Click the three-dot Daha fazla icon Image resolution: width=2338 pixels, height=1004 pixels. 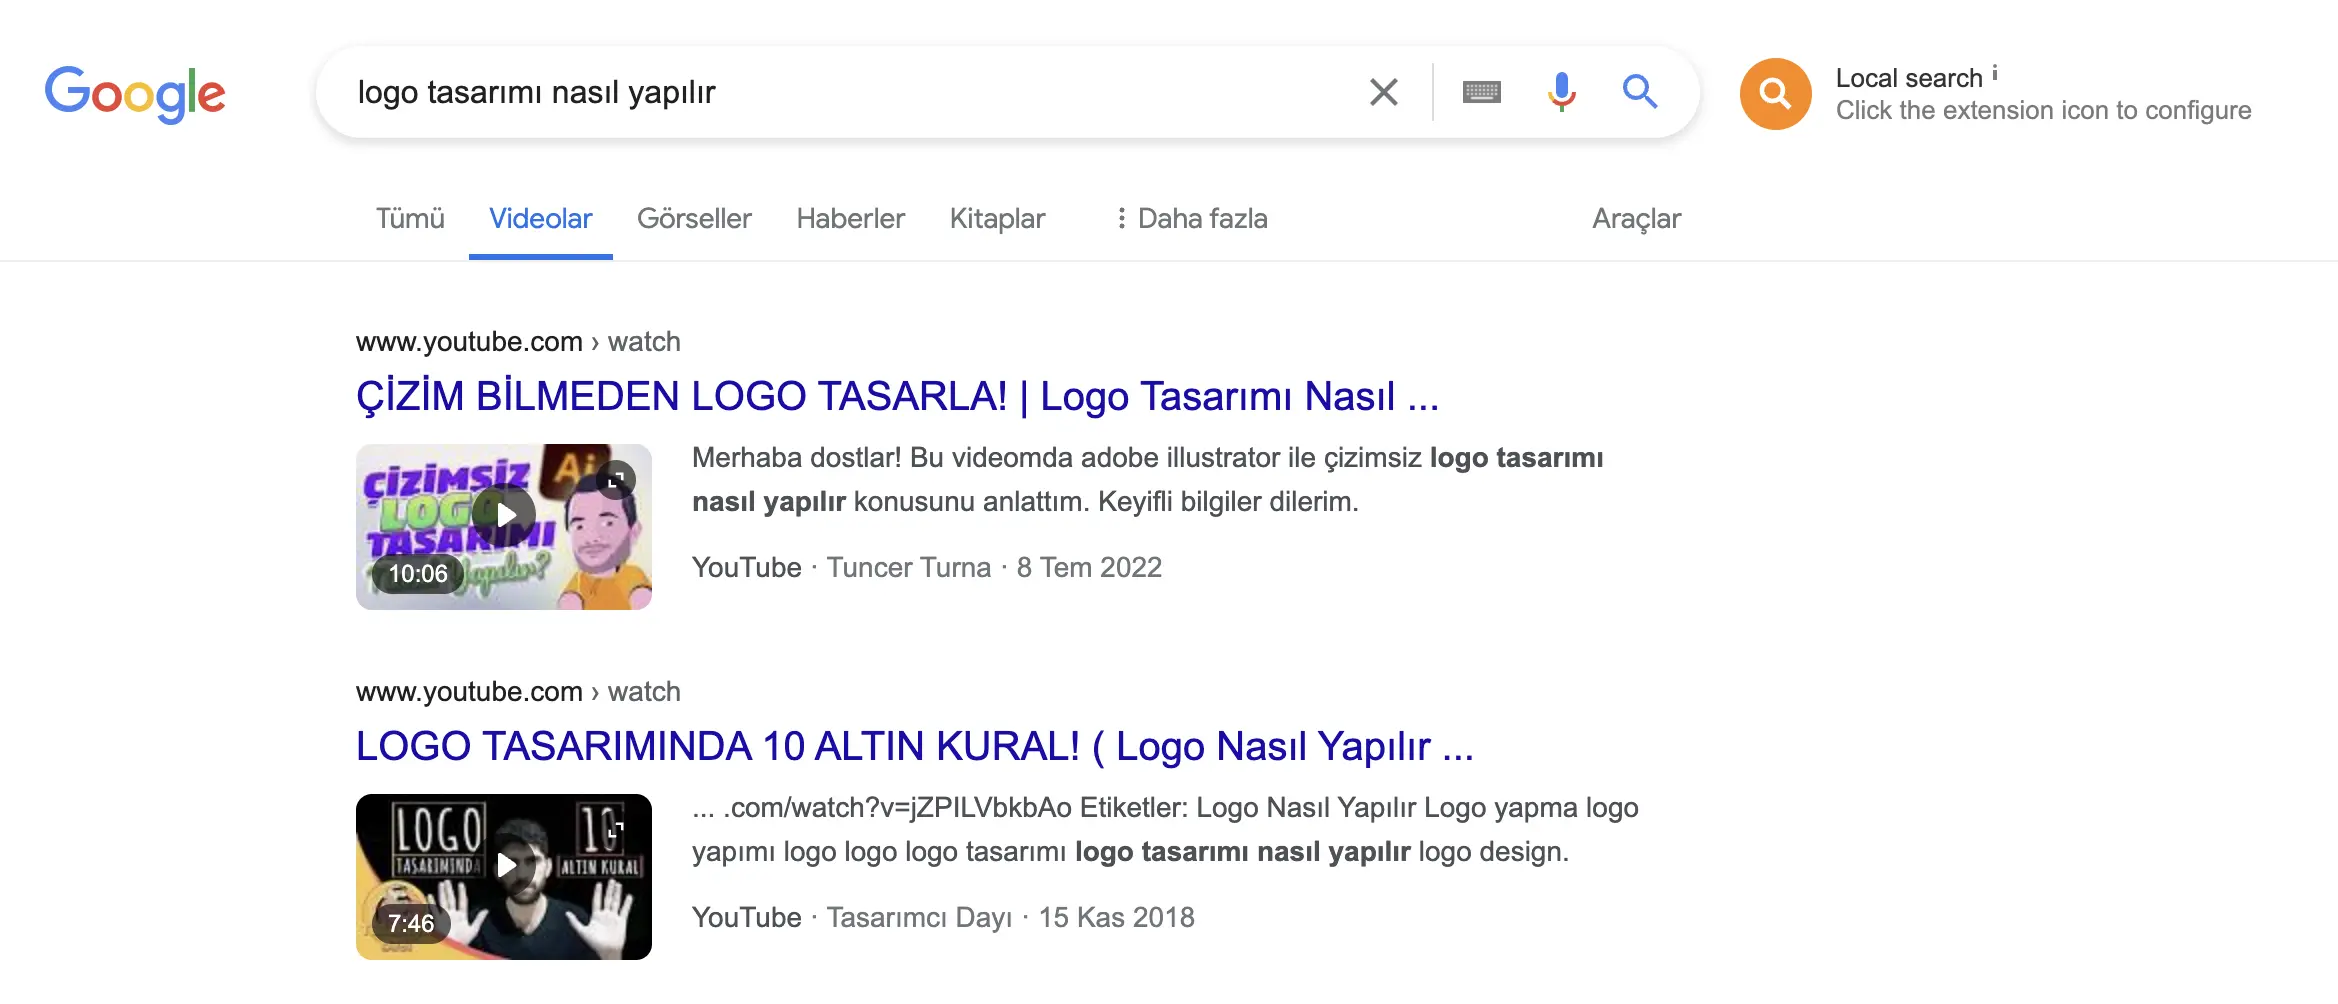(1121, 218)
